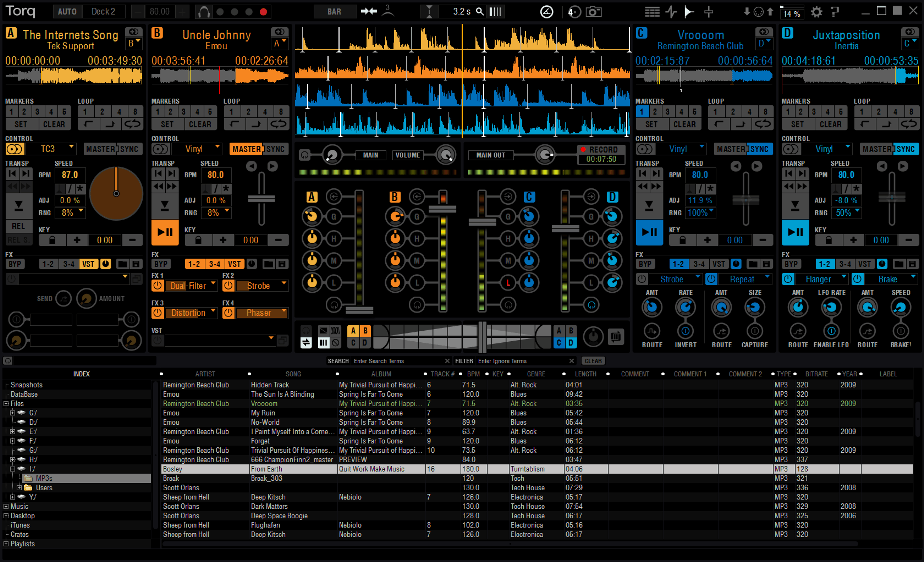Image resolution: width=924 pixels, height=562 pixels.
Task: Open settings gear in top toolbar
Action: [816, 12]
